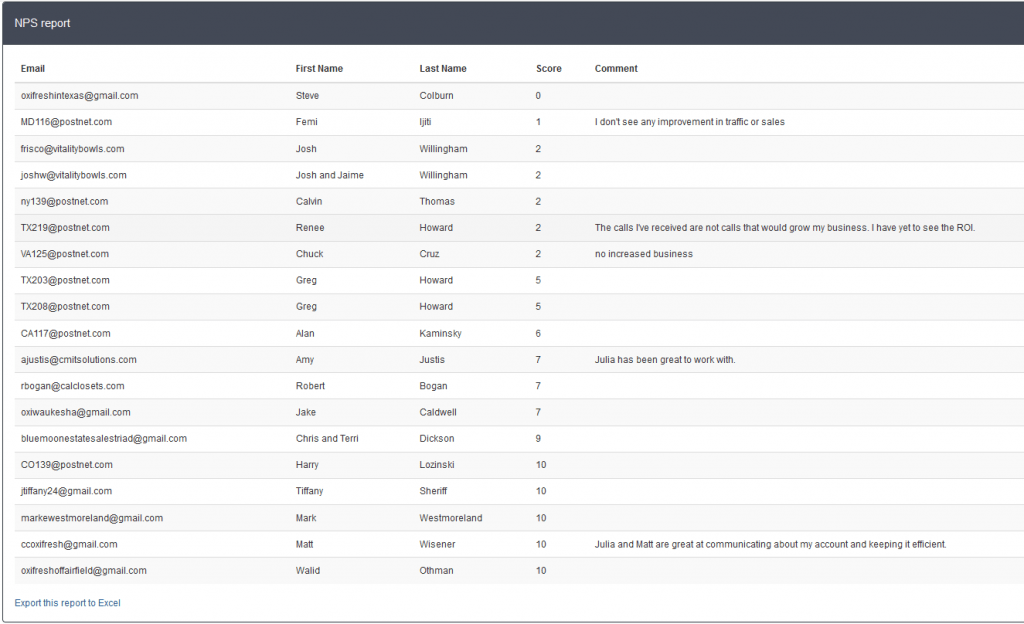The width and height of the screenshot is (1024, 624).
Task: Click last name Sheriff
Action: click(433, 491)
